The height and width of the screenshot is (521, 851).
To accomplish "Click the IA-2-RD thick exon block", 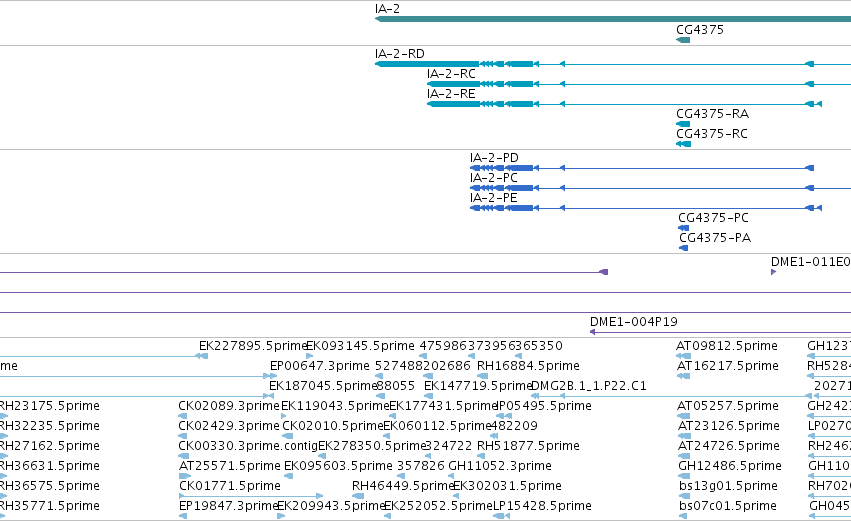I will (x=427, y=64).
